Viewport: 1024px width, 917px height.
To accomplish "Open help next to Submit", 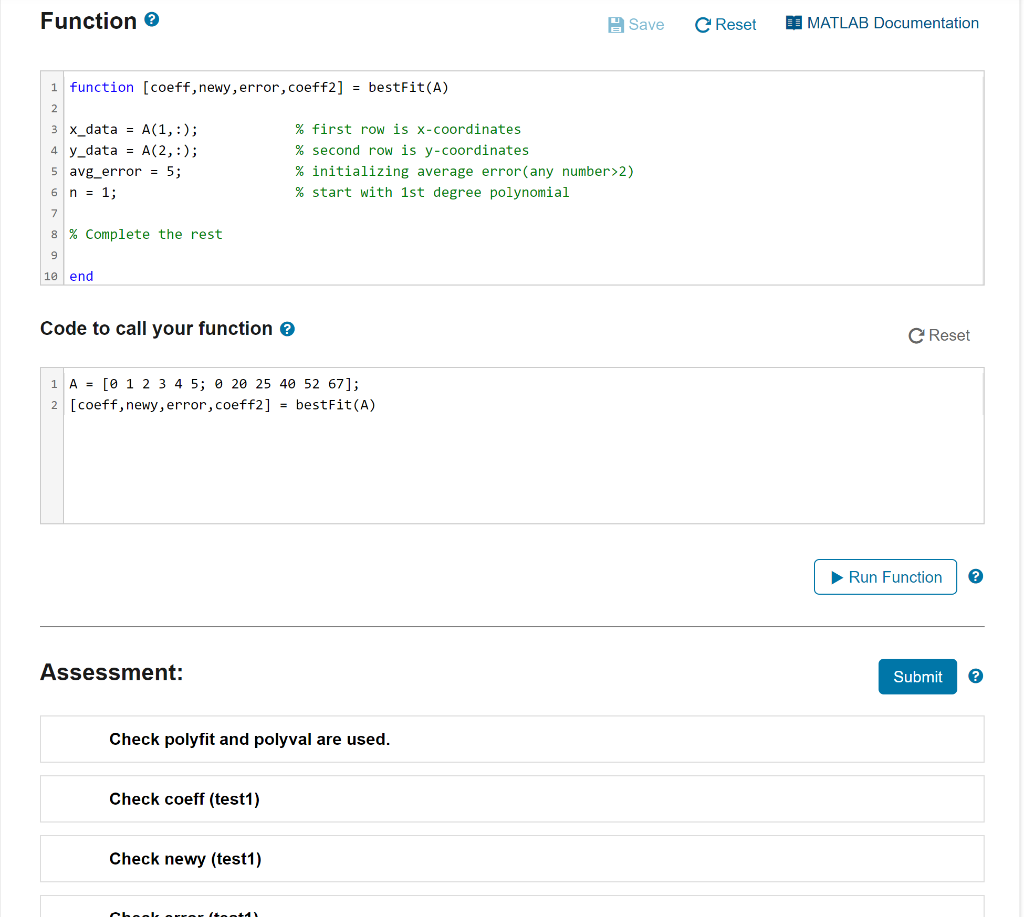I will point(975,676).
